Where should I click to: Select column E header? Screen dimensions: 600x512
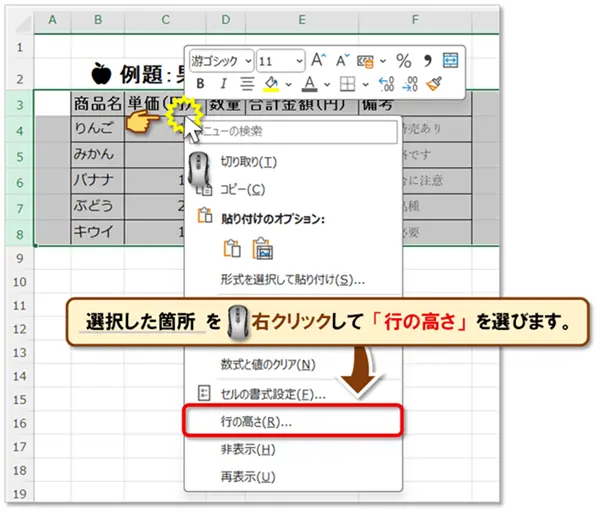pyautogui.click(x=302, y=20)
